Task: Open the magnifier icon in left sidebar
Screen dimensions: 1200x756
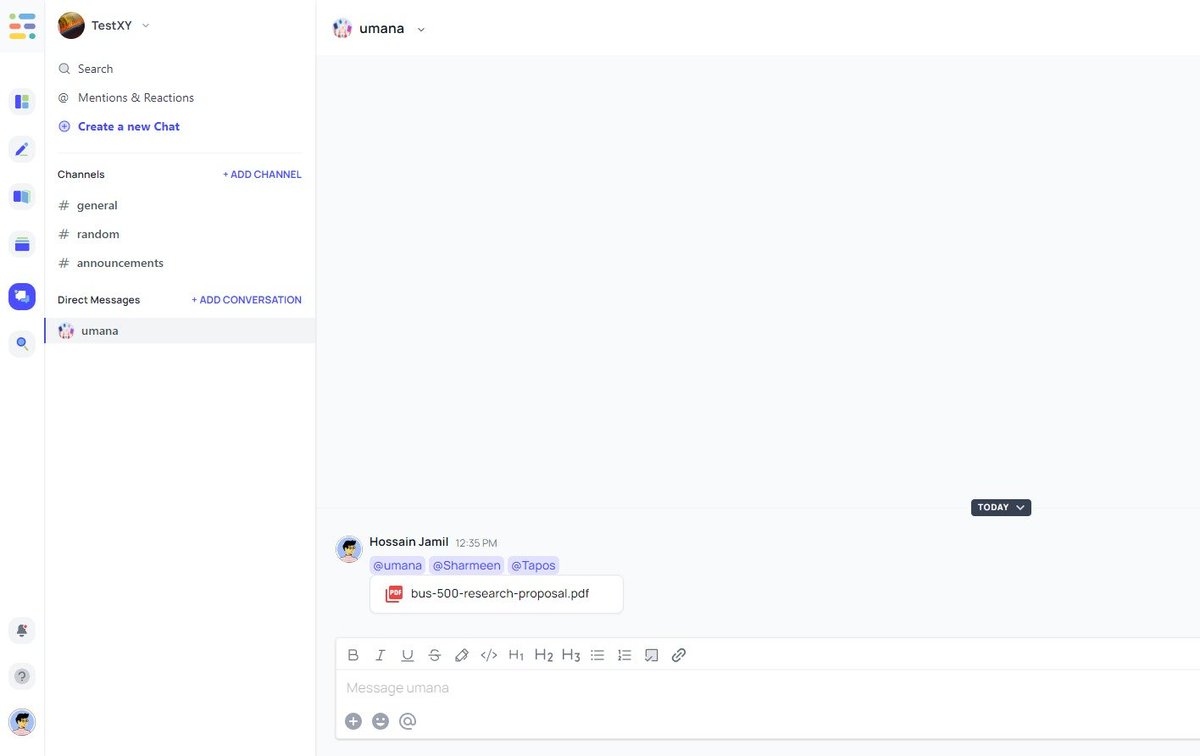Action: [x=22, y=343]
